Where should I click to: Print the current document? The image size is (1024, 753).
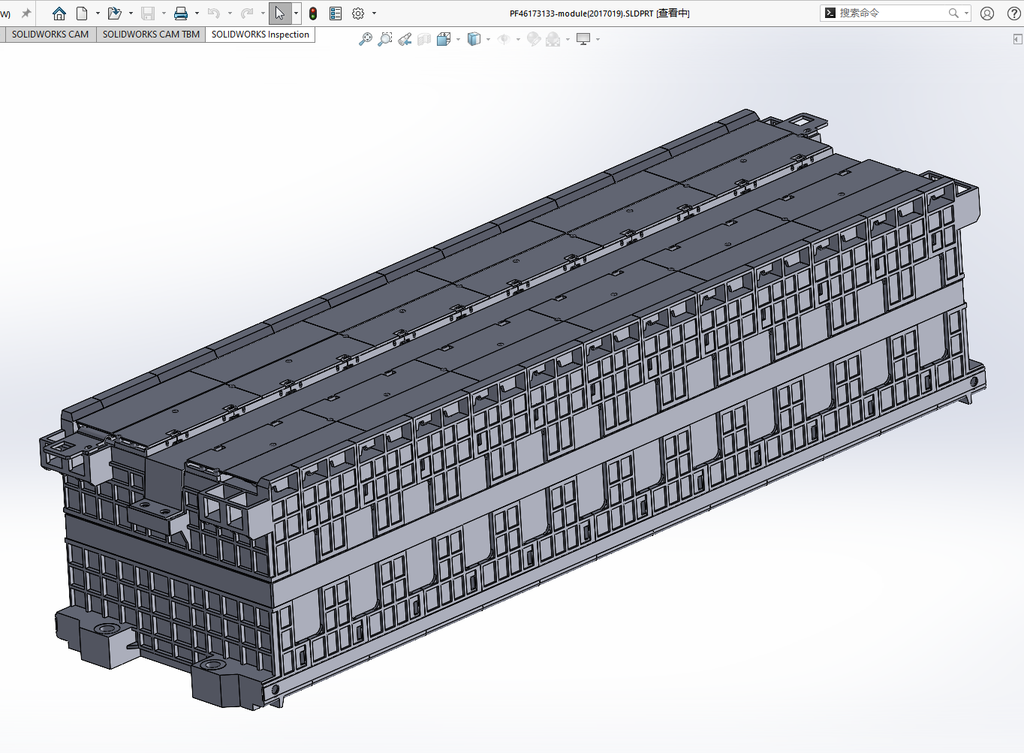coord(181,13)
